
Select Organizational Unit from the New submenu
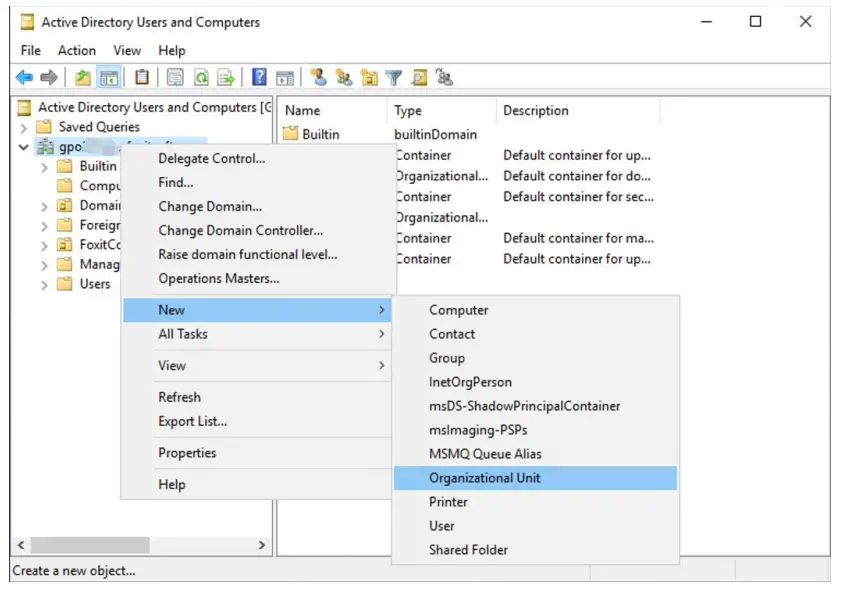(486, 477)
